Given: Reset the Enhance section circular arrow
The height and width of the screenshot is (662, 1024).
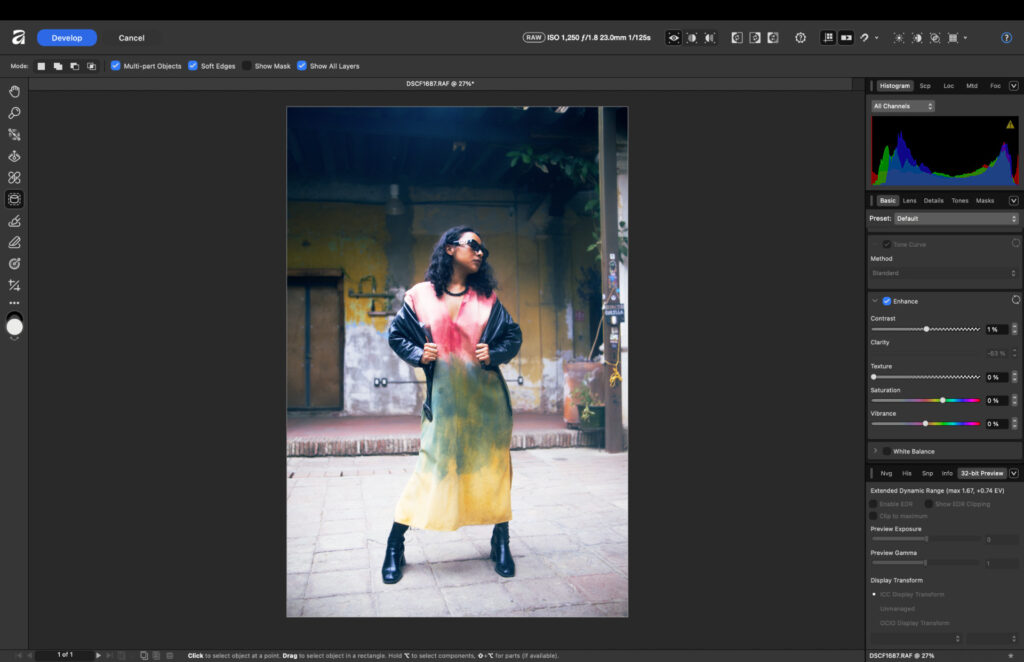Looking at the screenshot, I should tap(1016, 300).
